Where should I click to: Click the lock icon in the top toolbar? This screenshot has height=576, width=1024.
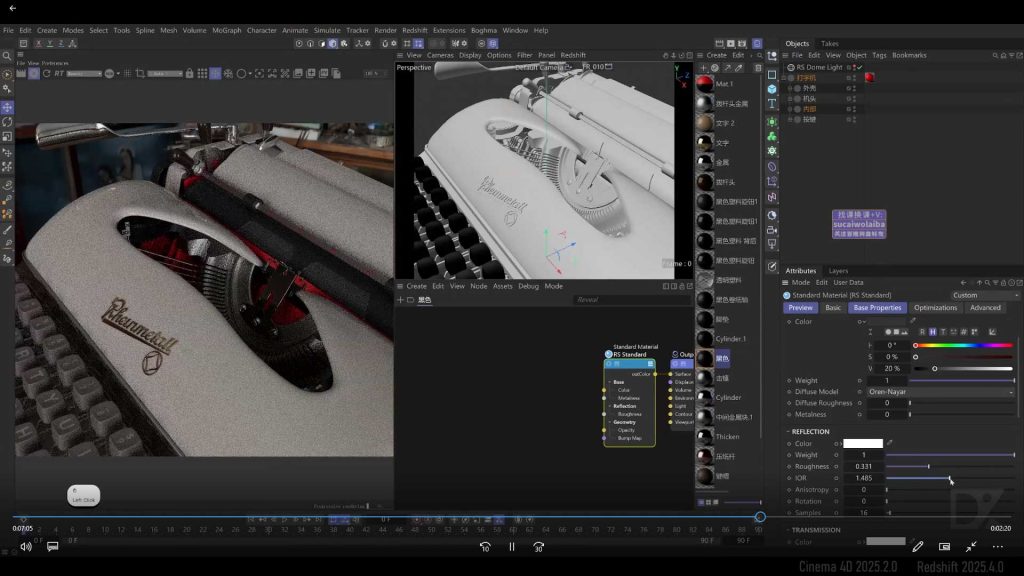[x=189, y=73]
